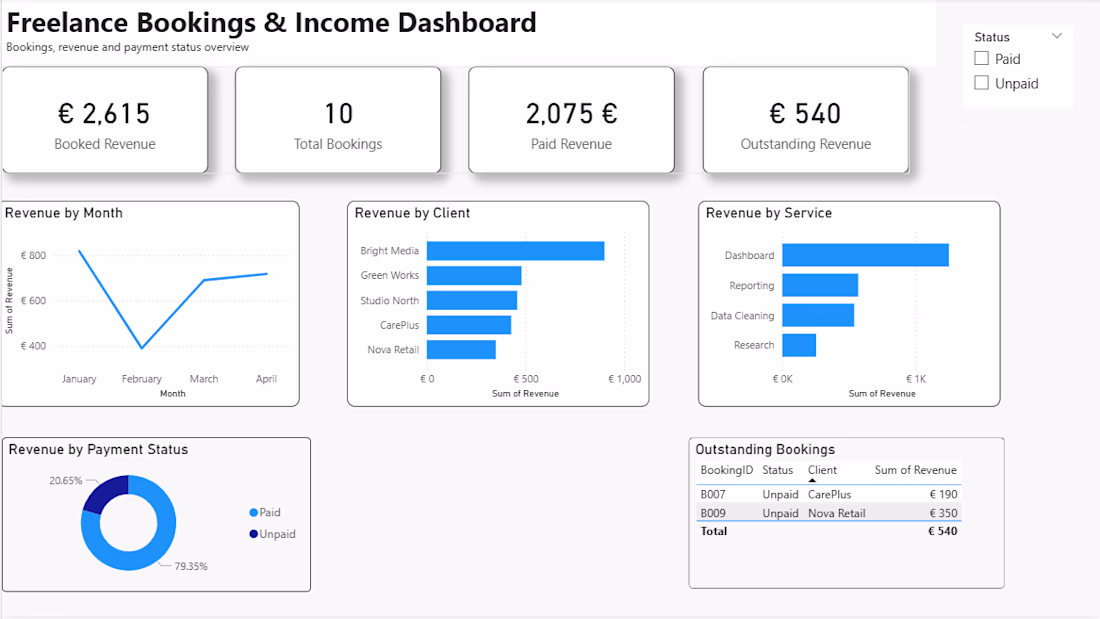Viewport: 1100px width, 619px height.
Task: Click the Revenue by Service chart title
Action: point(769,213)
